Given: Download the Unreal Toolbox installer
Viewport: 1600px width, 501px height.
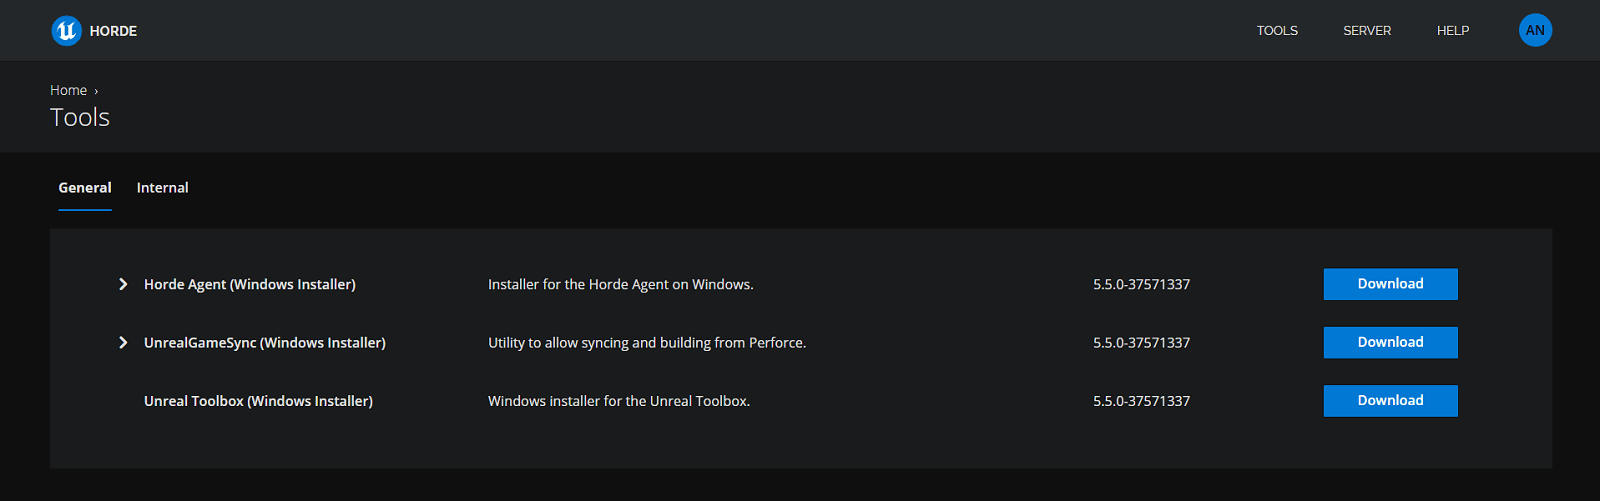Looking at the screenshot, I should point(1390,400).
